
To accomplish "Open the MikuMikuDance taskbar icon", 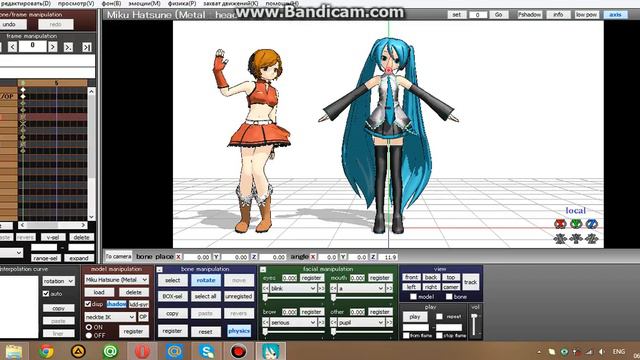I will coord(270,351).
